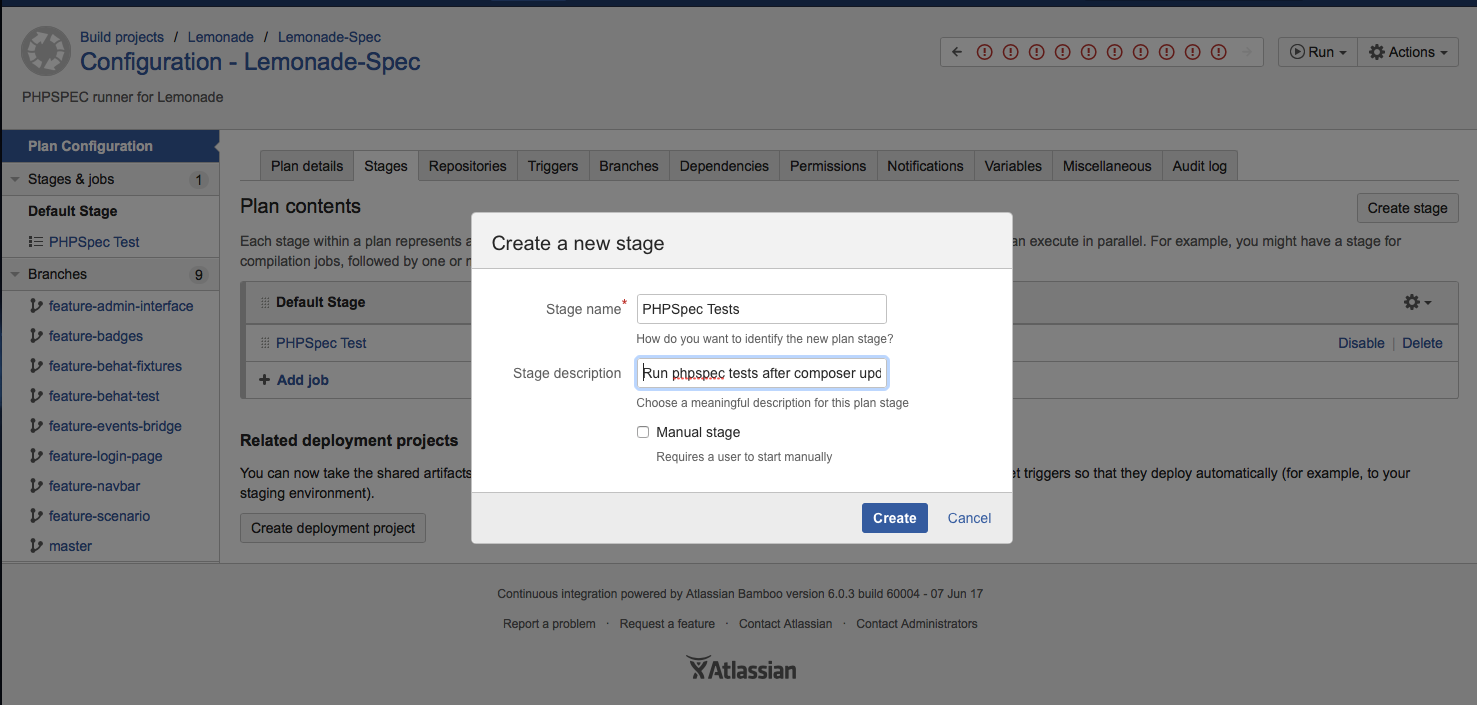1477x705 pixels.
Task: Enable the Manual stage checkbox
Action: tap(643, 432)
